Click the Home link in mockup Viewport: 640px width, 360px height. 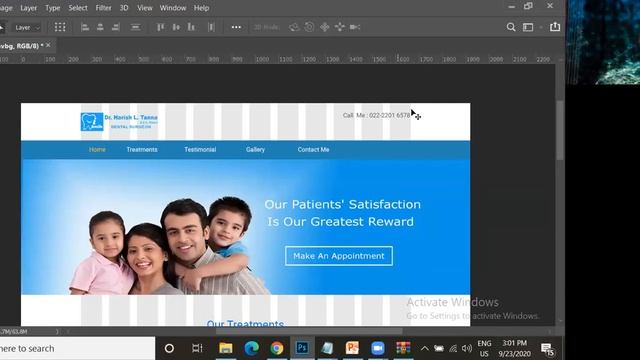97,149
